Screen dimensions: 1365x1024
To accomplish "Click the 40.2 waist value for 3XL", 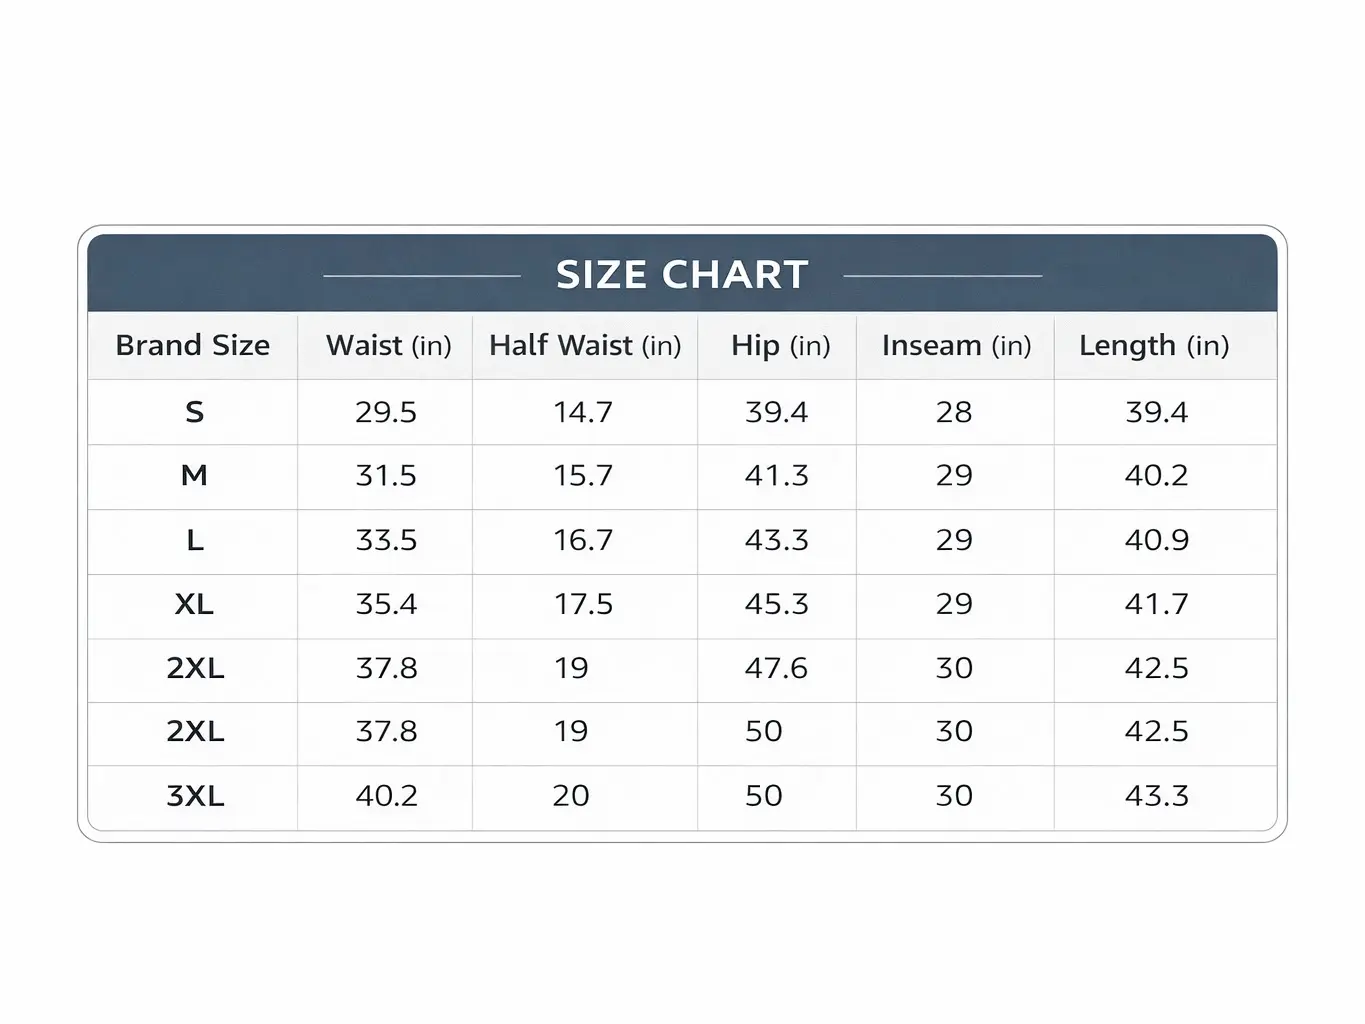I will [x=387, y=796].
